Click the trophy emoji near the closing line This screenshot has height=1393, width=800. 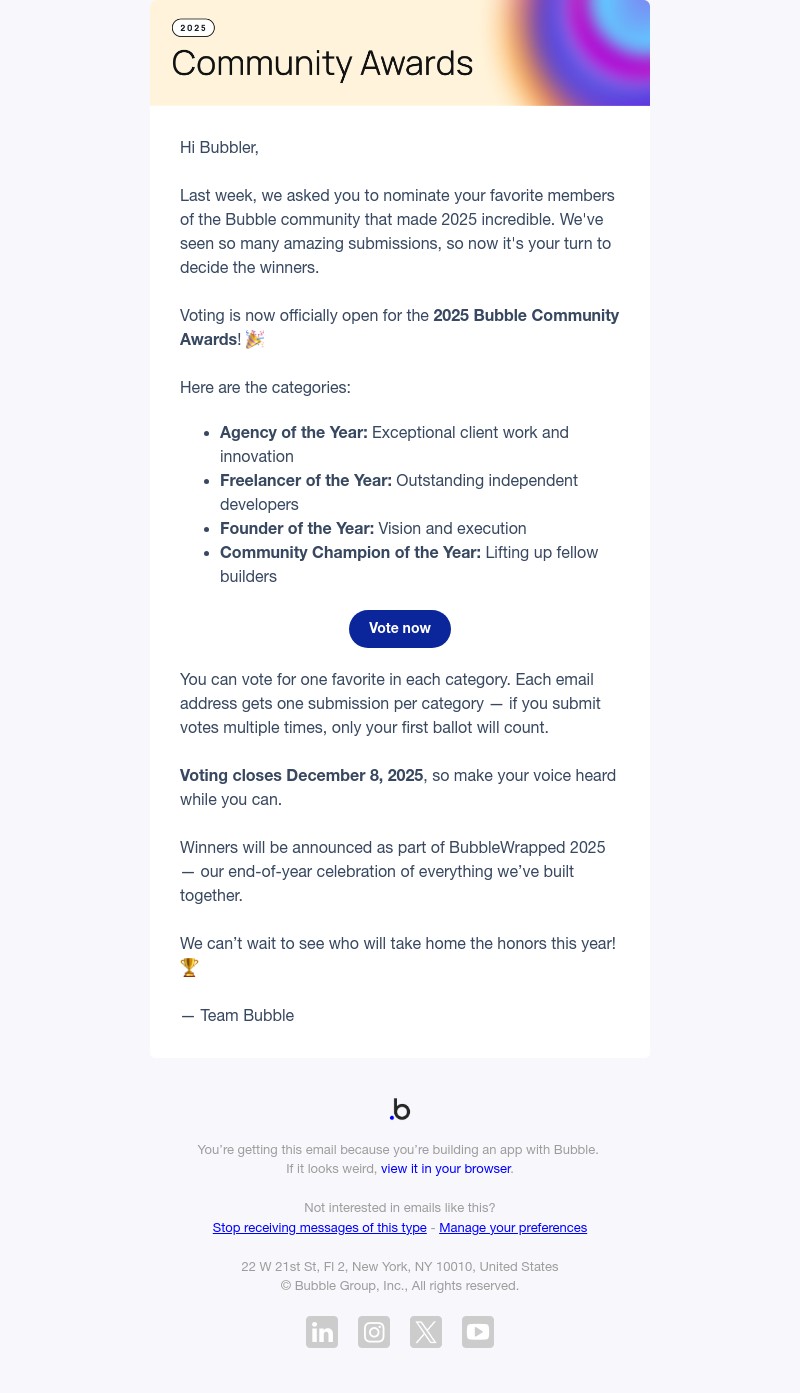[189, 967]
